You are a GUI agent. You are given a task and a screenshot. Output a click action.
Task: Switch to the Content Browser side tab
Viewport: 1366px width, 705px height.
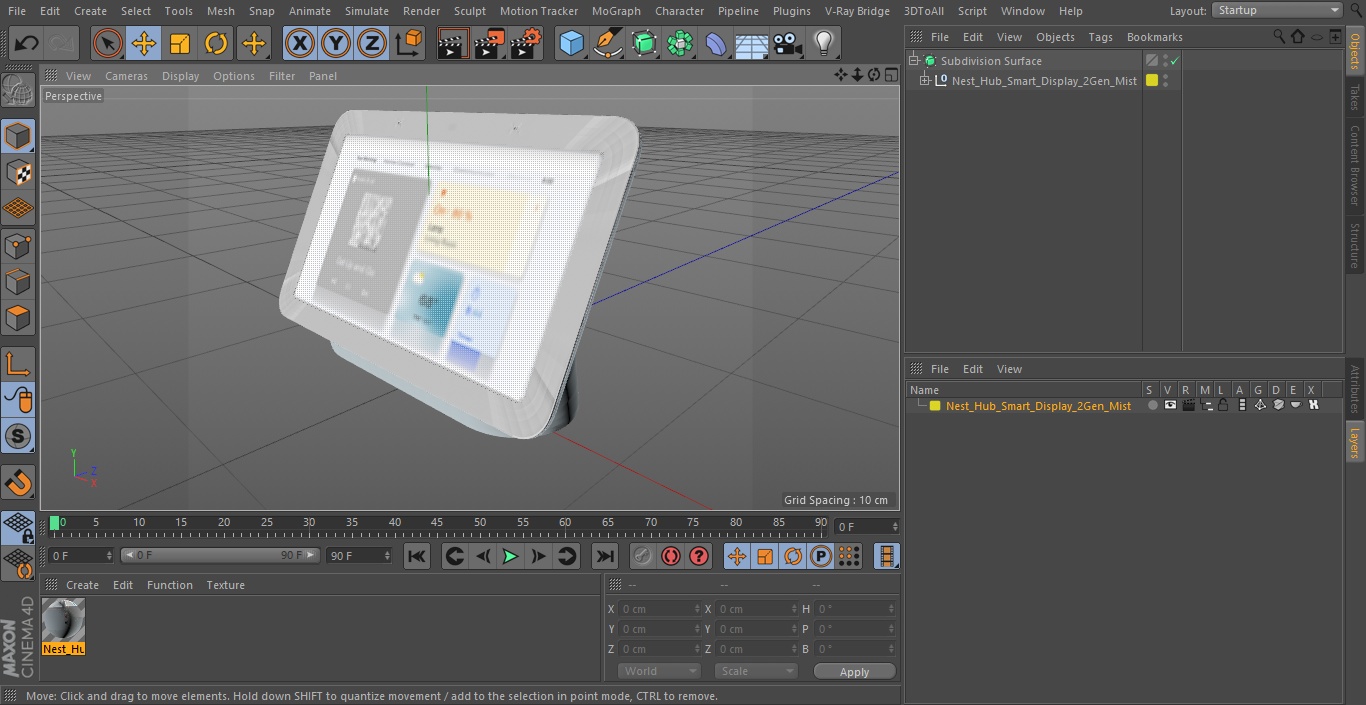tap(1355, 165)
